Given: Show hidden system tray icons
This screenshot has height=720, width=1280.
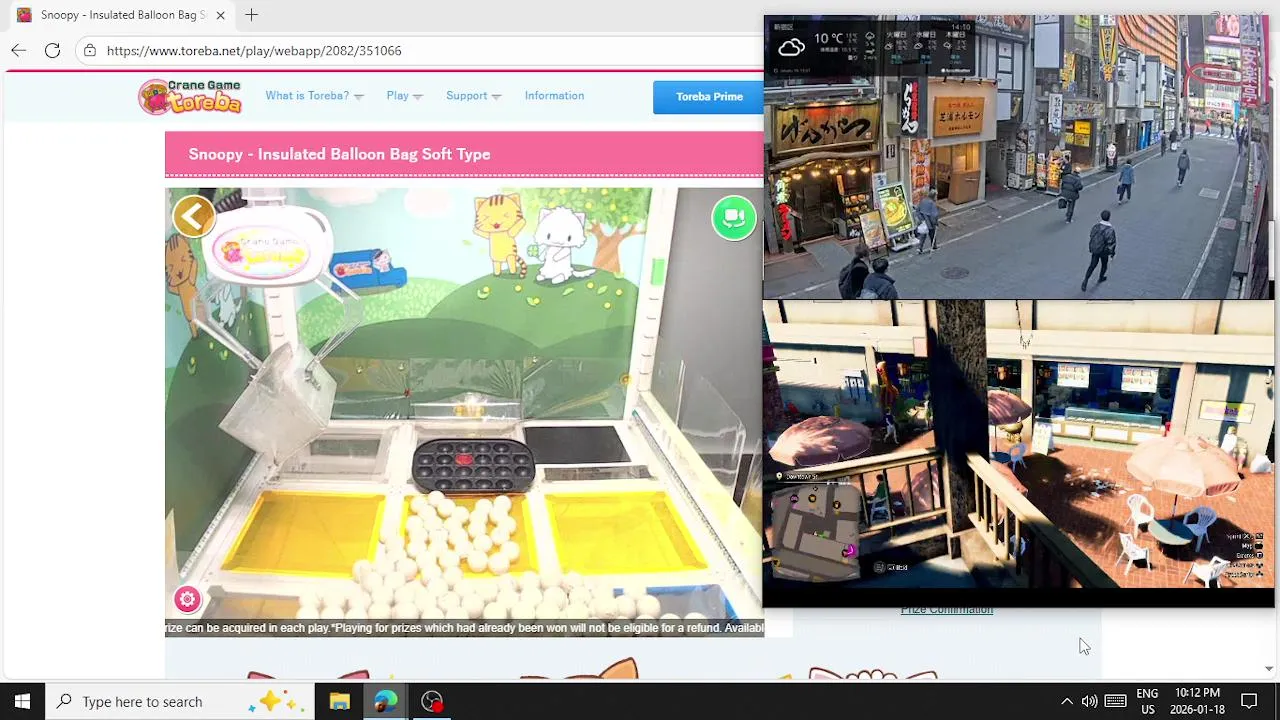Looking at the screenshot, I should point(1066,701).
